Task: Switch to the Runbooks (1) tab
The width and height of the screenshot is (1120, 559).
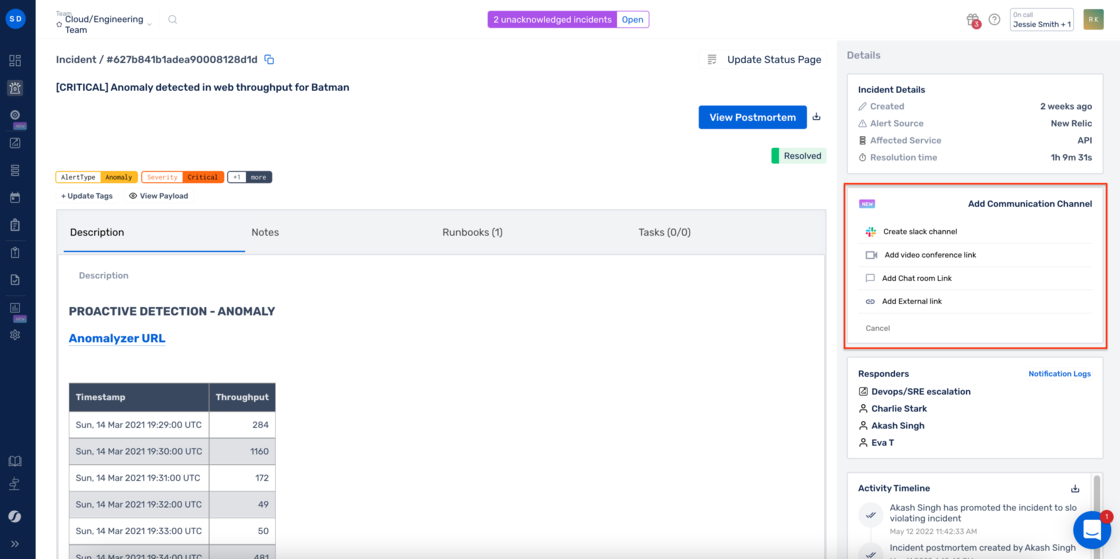Action: point(472,232)
